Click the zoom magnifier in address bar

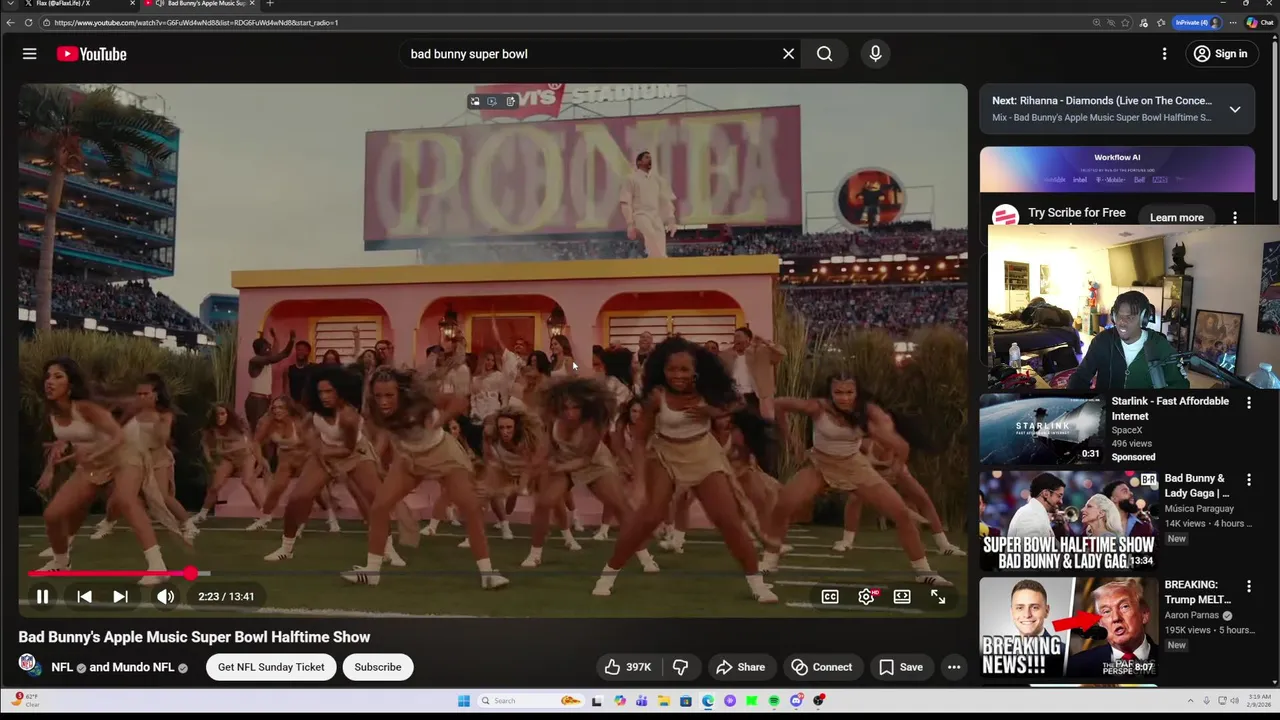tap(1096, 22)
